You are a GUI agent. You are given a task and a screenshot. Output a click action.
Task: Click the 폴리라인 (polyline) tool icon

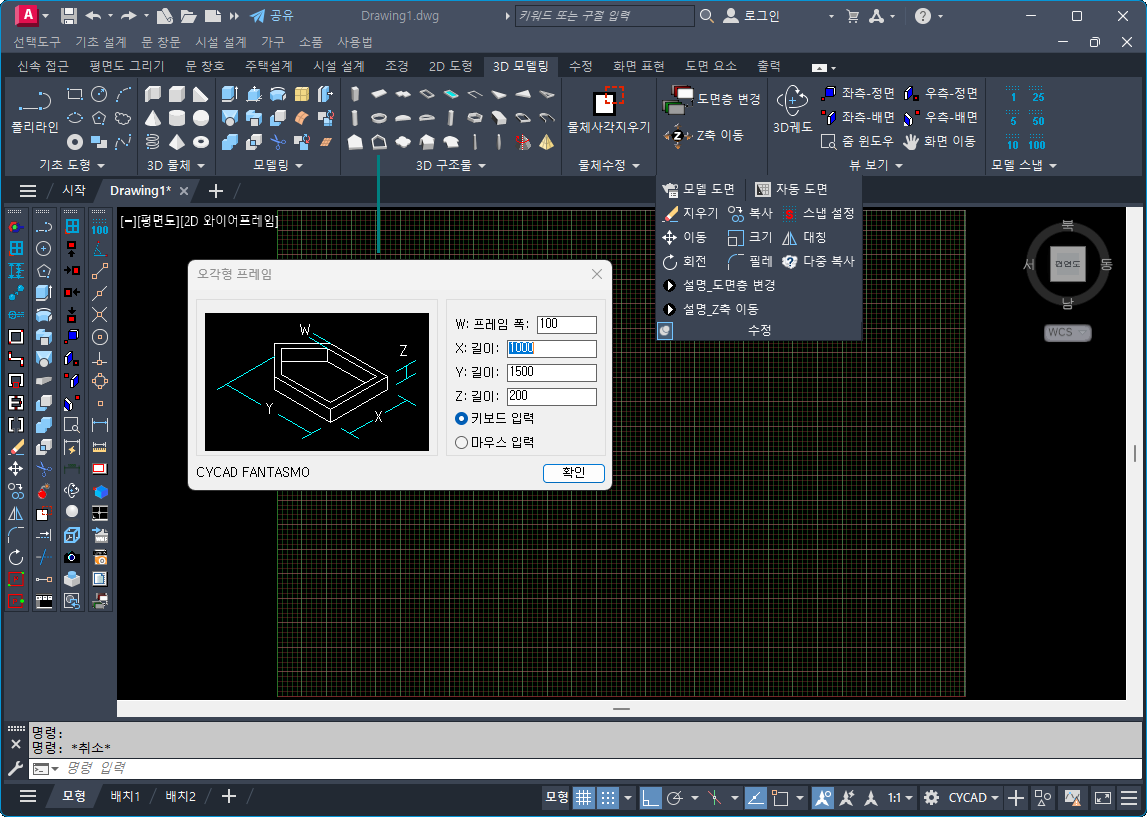pos(34,101)
